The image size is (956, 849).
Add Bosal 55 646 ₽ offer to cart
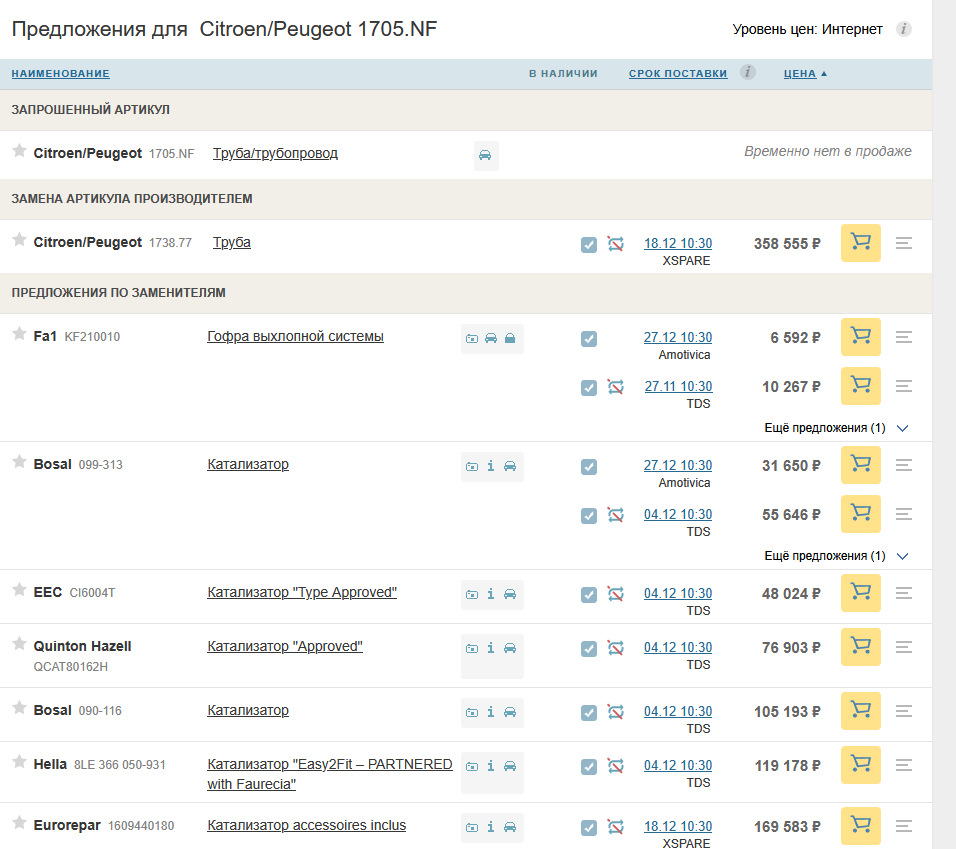coord(860,514)
